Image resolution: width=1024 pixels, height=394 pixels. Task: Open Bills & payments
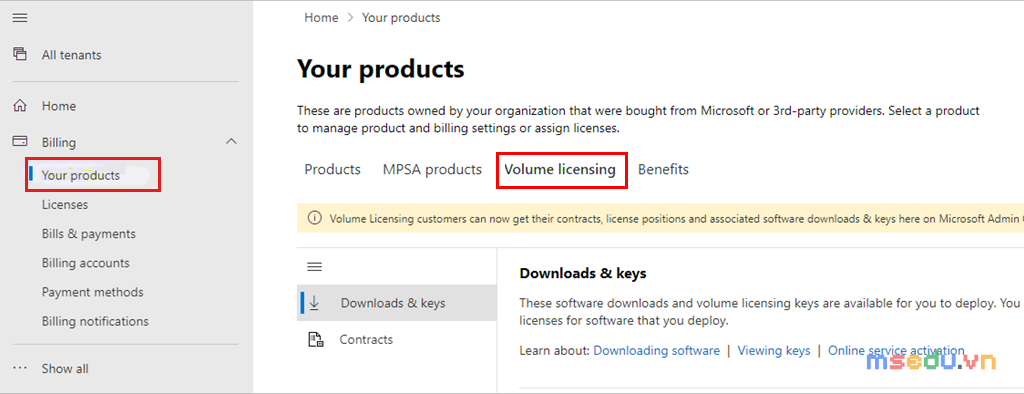tap(89, 233)
